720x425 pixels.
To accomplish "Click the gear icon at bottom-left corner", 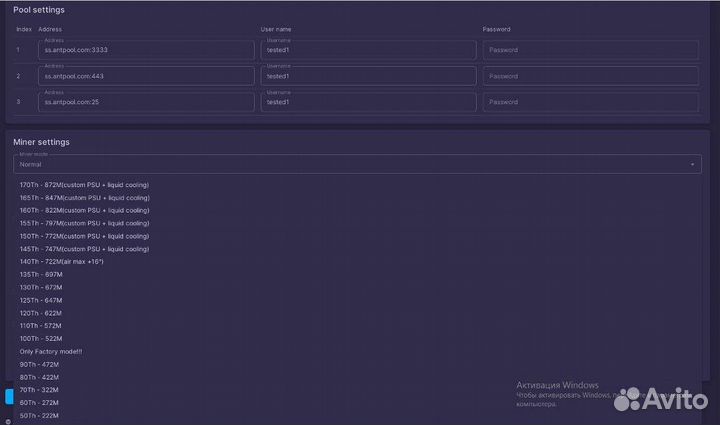I will coord(8,420).
